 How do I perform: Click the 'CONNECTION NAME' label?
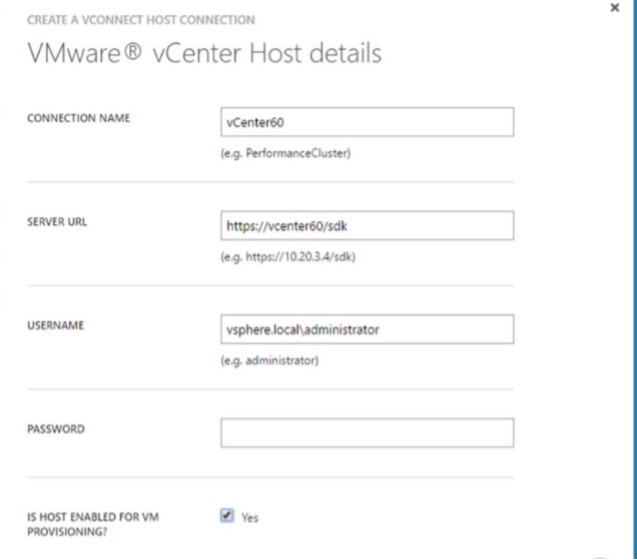click(78, 118)
